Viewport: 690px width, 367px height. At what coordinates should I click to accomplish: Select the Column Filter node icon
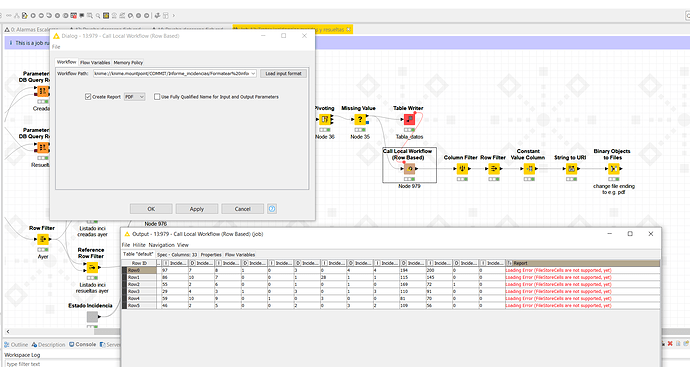pyautogui.click(x=462, y=169)
